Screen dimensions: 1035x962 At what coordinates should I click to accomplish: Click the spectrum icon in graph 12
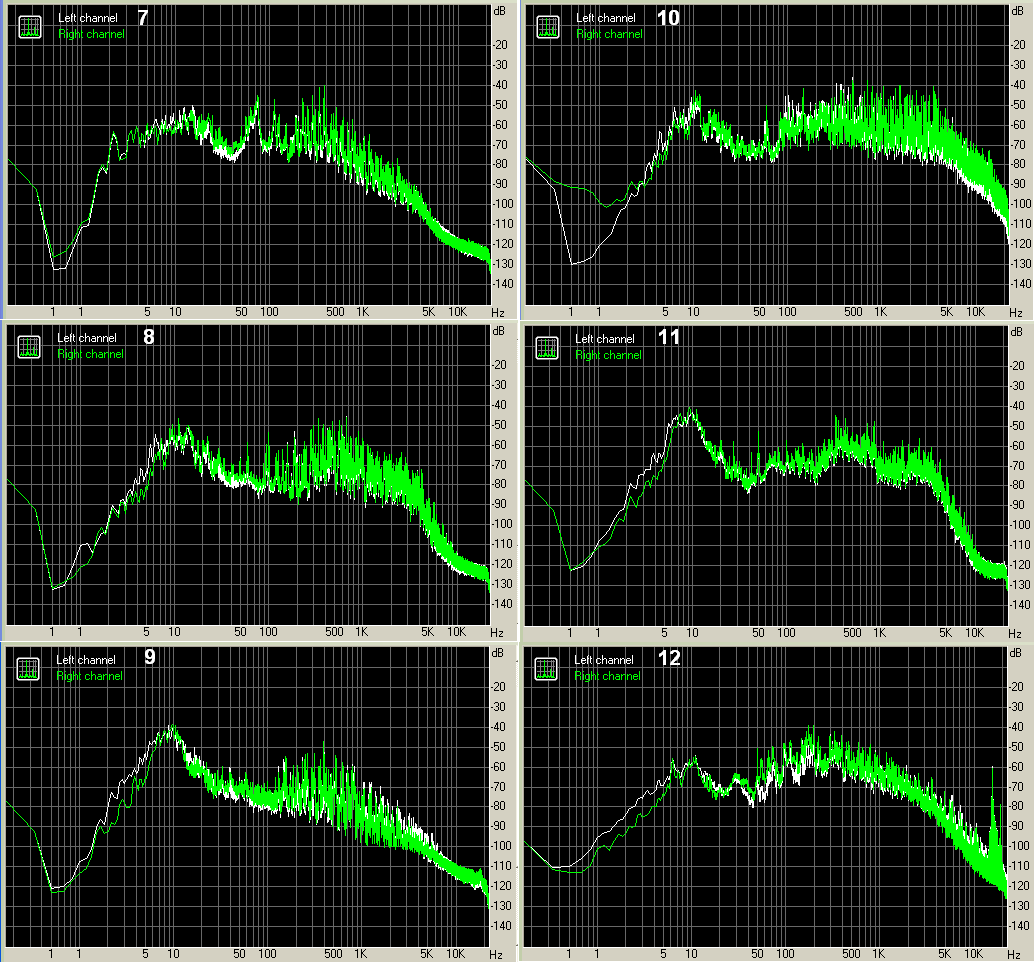[547, 669]
